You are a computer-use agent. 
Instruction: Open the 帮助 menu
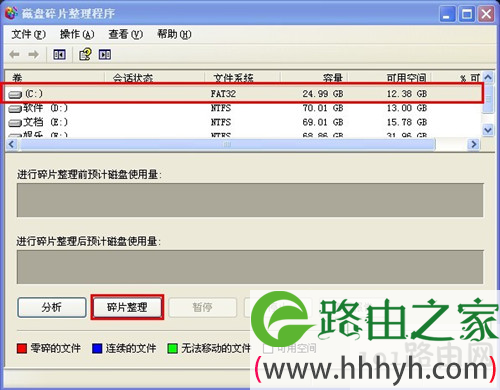tap(174, 34)
